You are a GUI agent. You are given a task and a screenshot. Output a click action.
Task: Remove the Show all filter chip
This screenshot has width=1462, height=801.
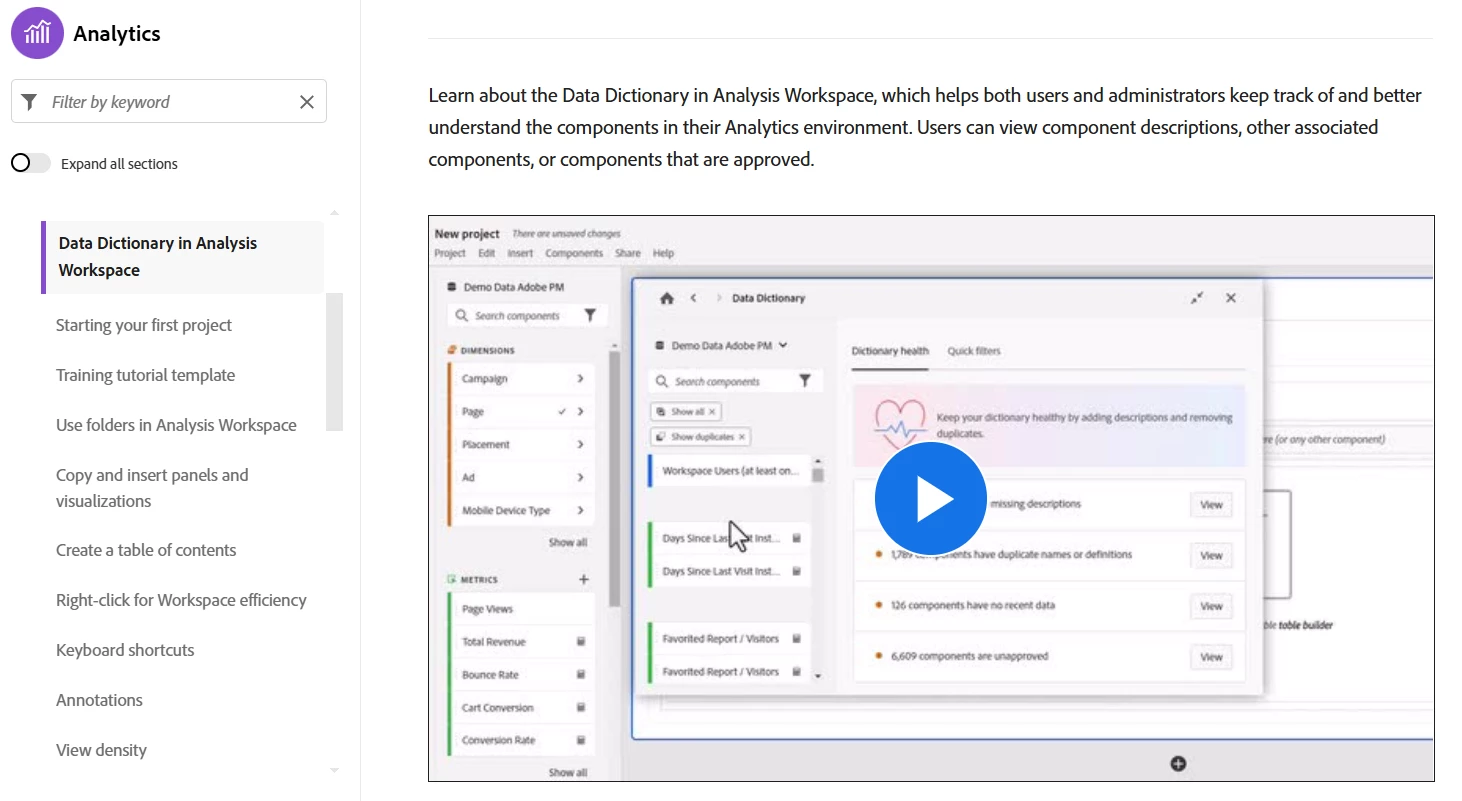coord(712,411)
